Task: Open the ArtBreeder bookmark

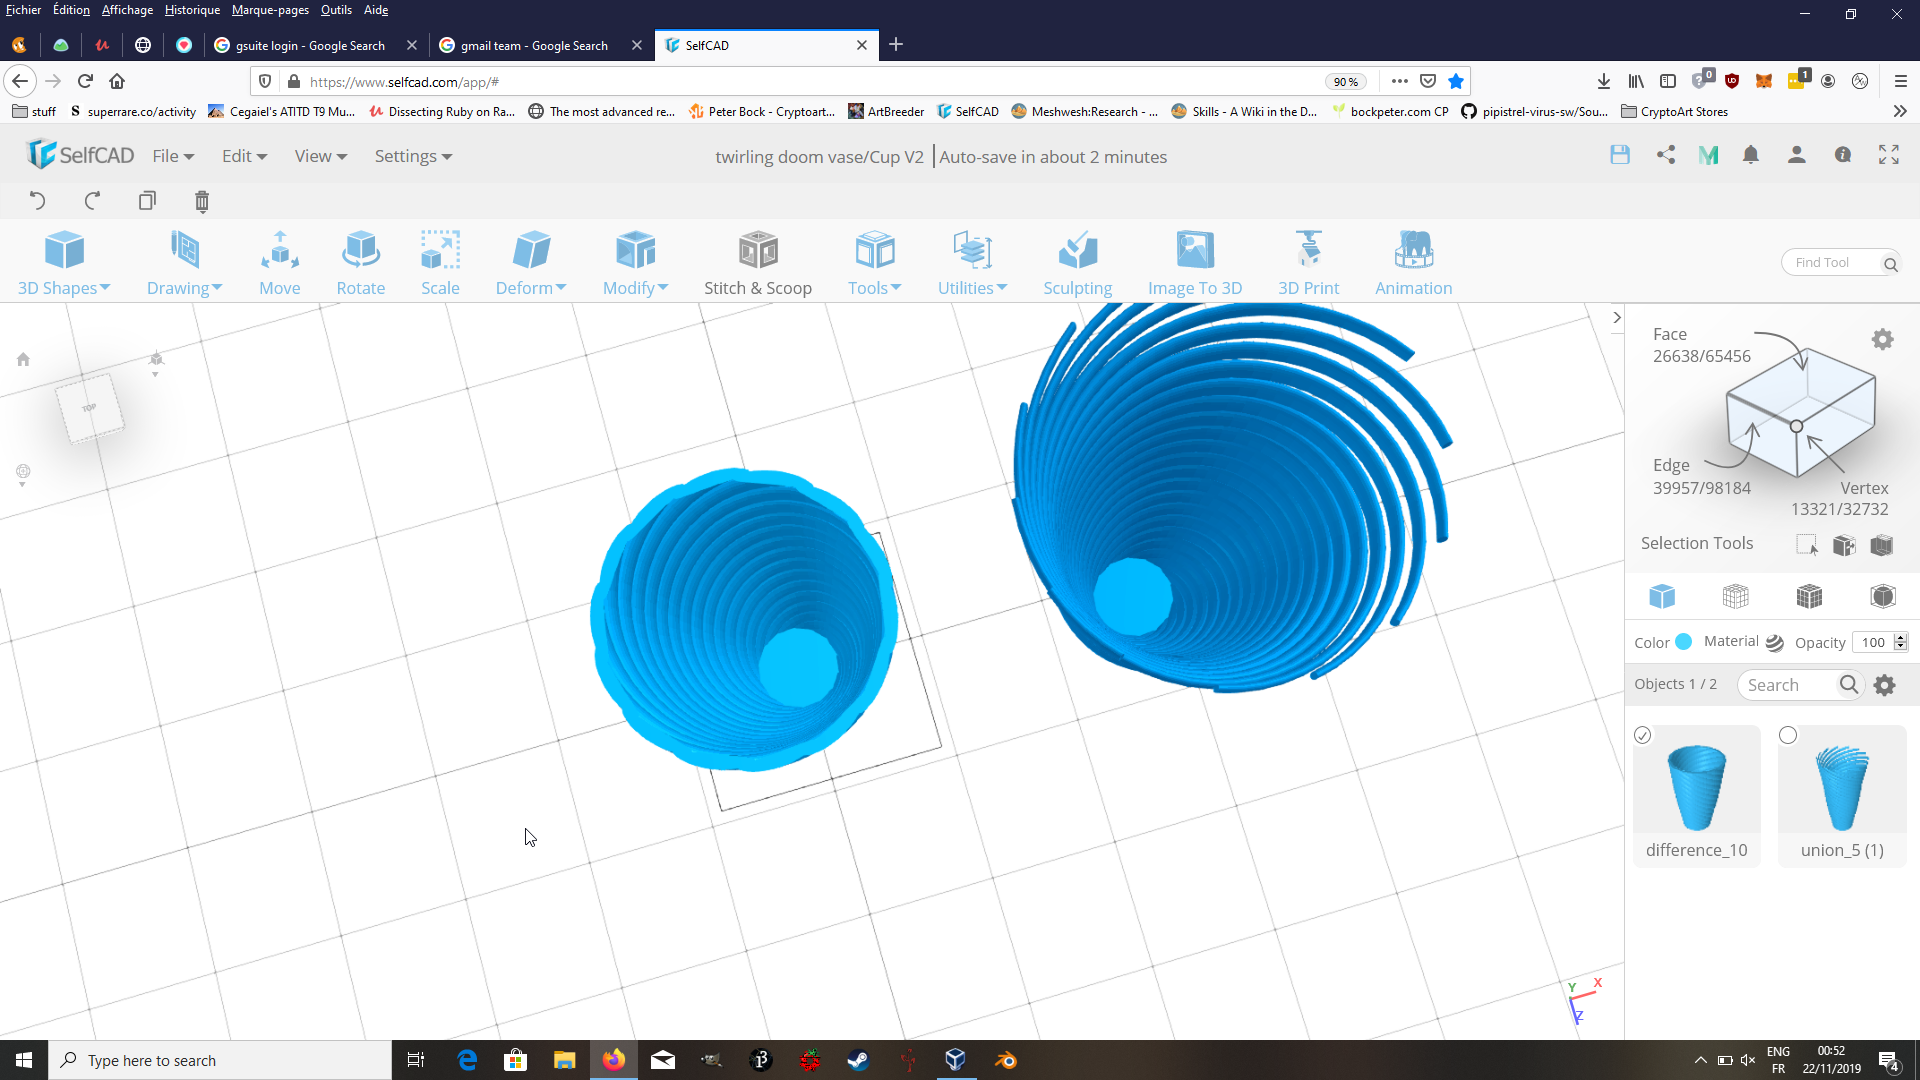Action: pos(886,111)
